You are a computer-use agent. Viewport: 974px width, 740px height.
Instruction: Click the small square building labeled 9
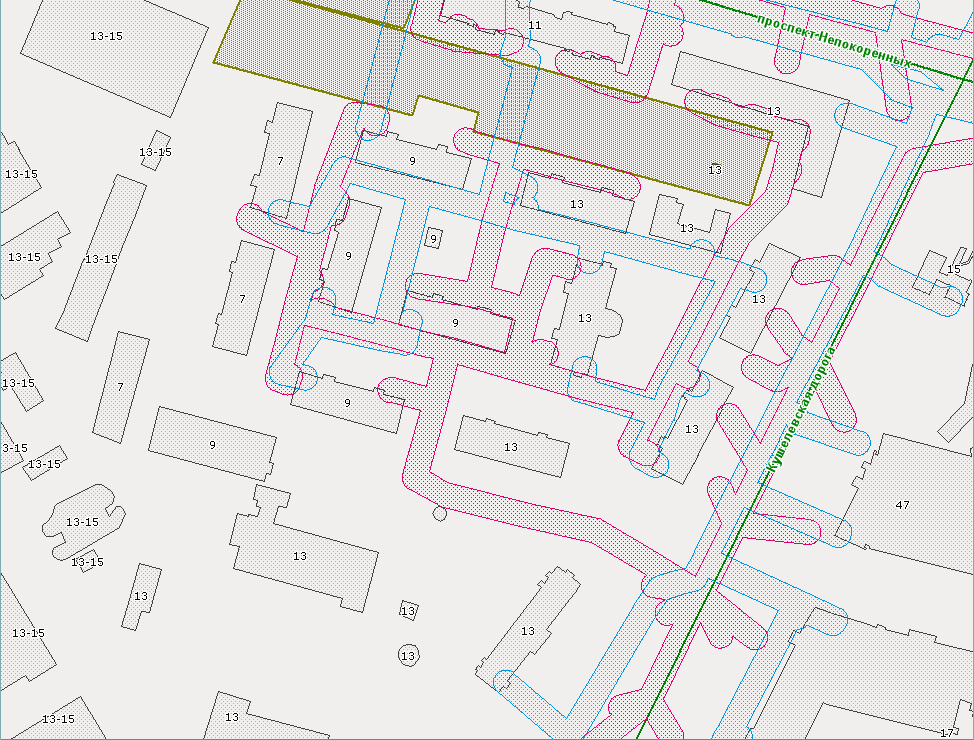click(x=433, y=238)
